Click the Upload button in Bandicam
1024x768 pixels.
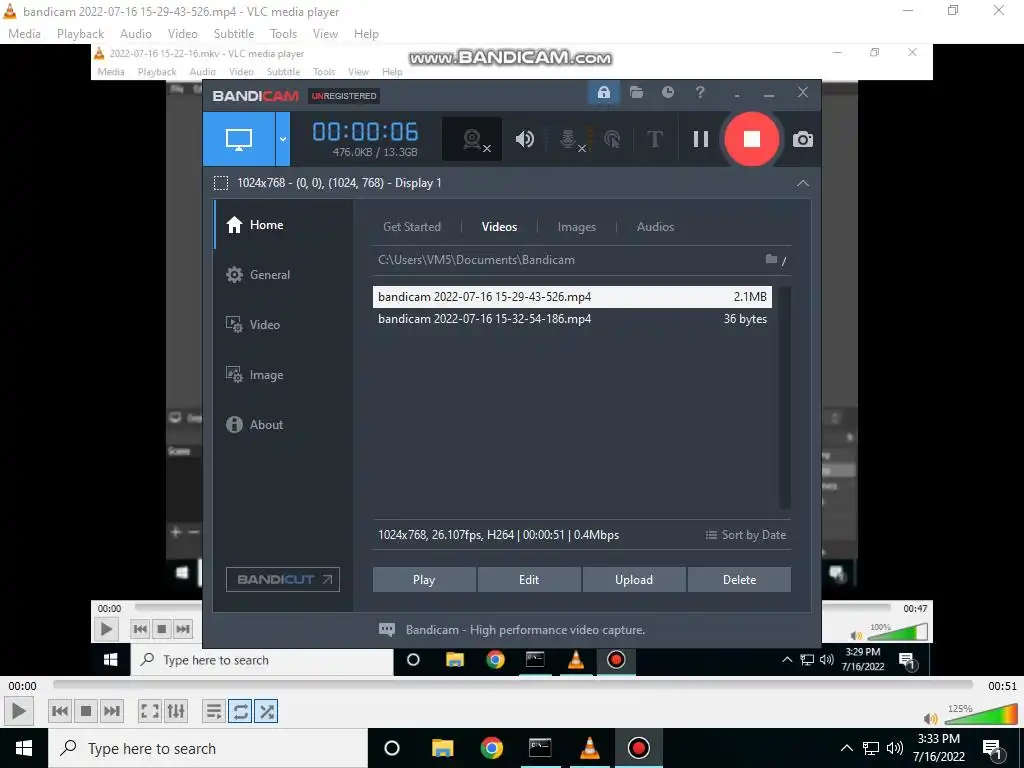[x=633, y=579]
